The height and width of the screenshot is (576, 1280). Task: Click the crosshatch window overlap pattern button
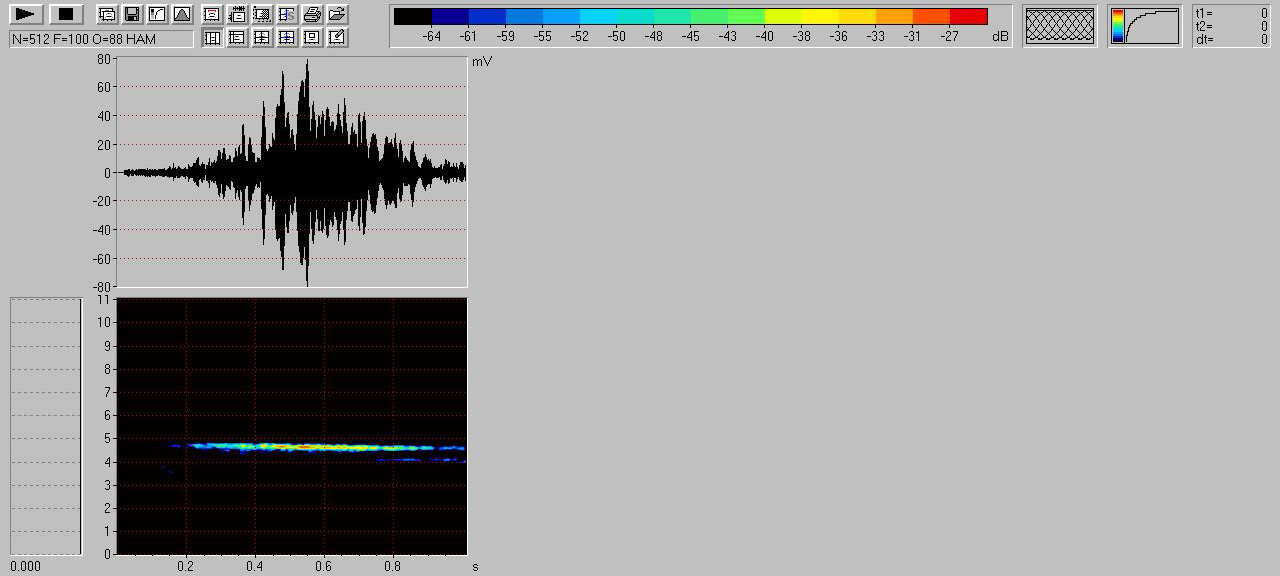point(1060,25)
